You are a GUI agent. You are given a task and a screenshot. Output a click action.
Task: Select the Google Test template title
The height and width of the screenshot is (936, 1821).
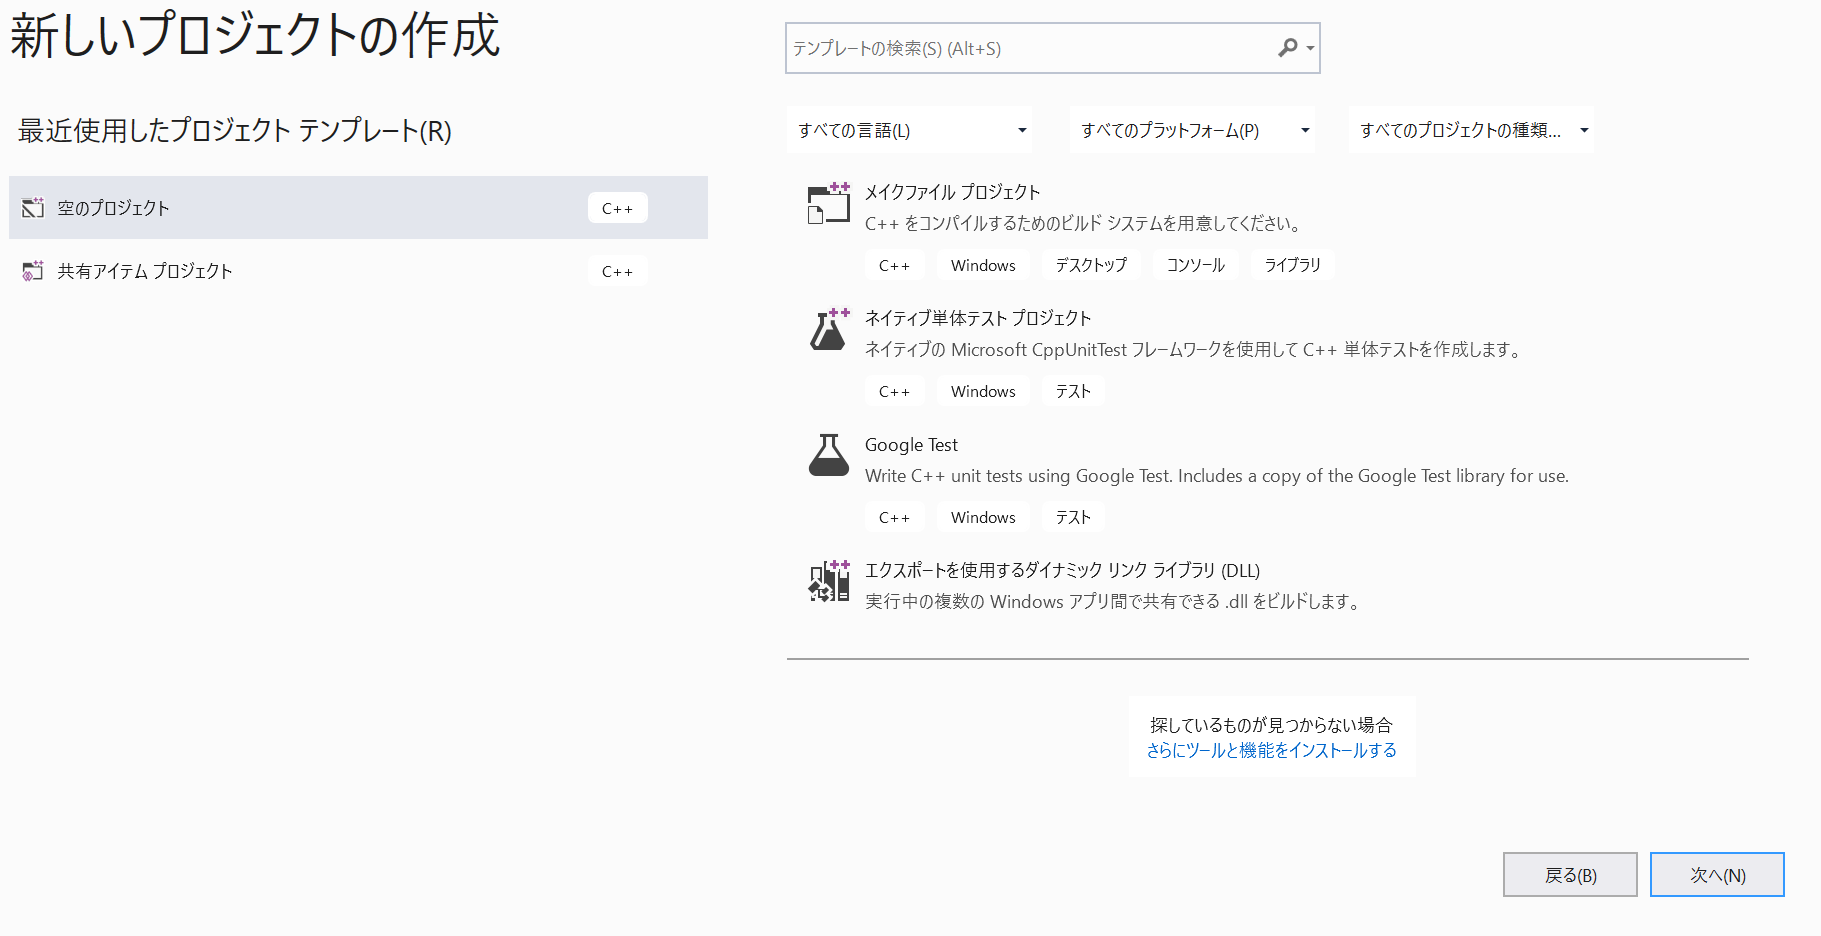911,444
